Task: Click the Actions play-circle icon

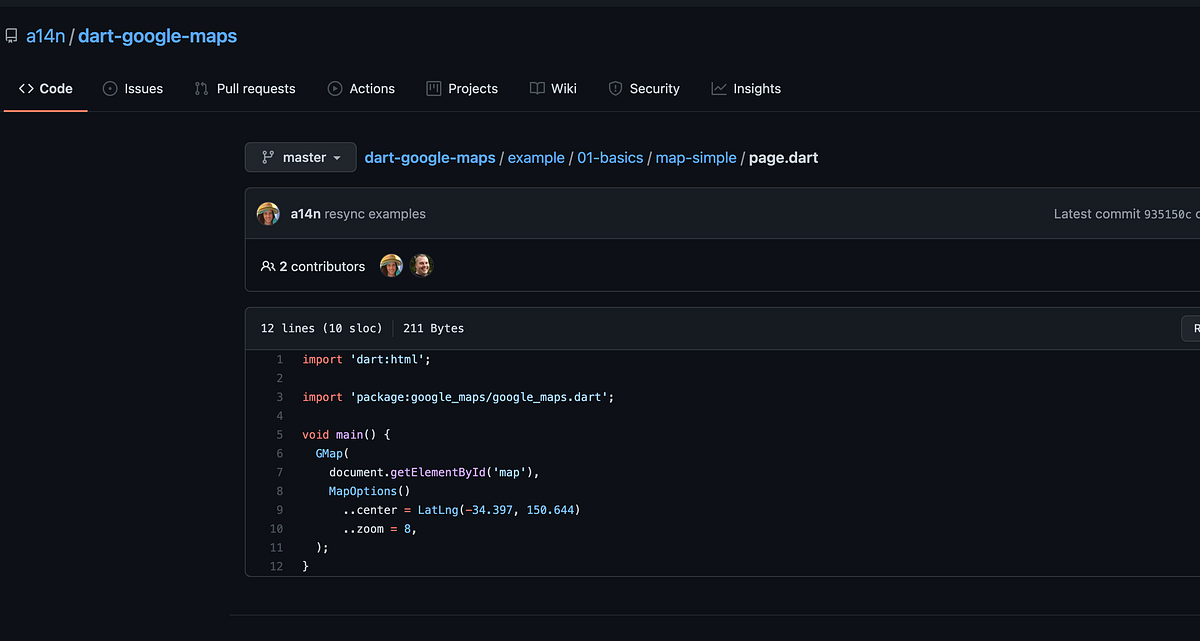Action: pyautogui.click(x=335, y=88)
